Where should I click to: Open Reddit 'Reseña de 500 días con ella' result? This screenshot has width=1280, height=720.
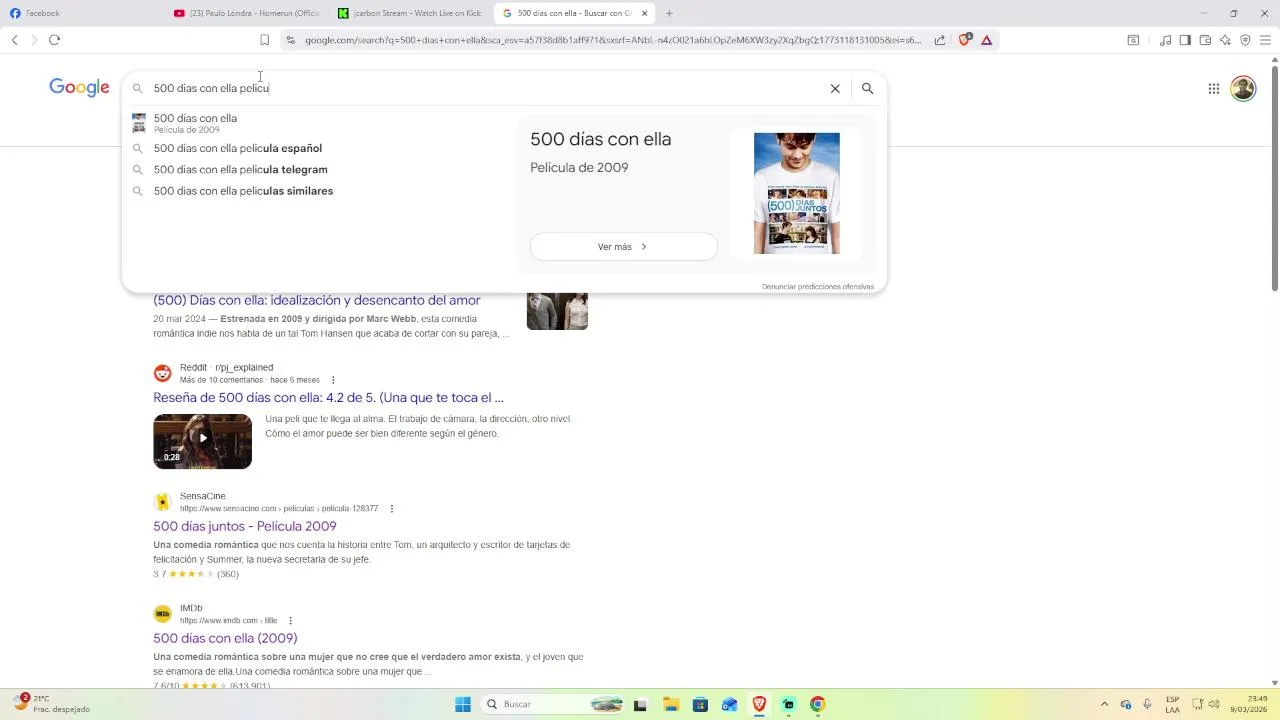(328, 397)
